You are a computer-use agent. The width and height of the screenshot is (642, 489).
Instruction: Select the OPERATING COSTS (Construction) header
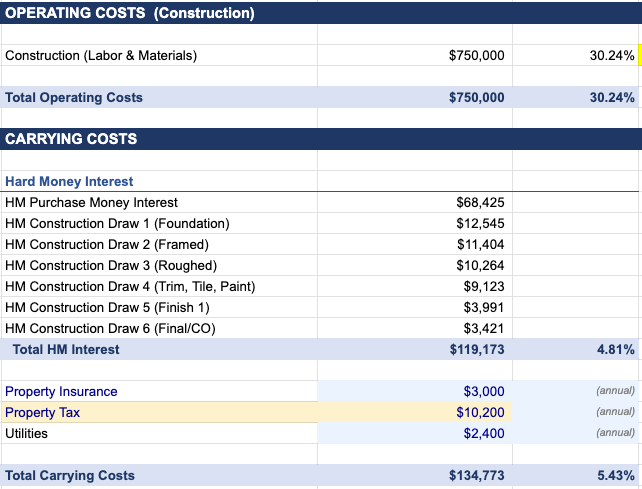point(321,13)
